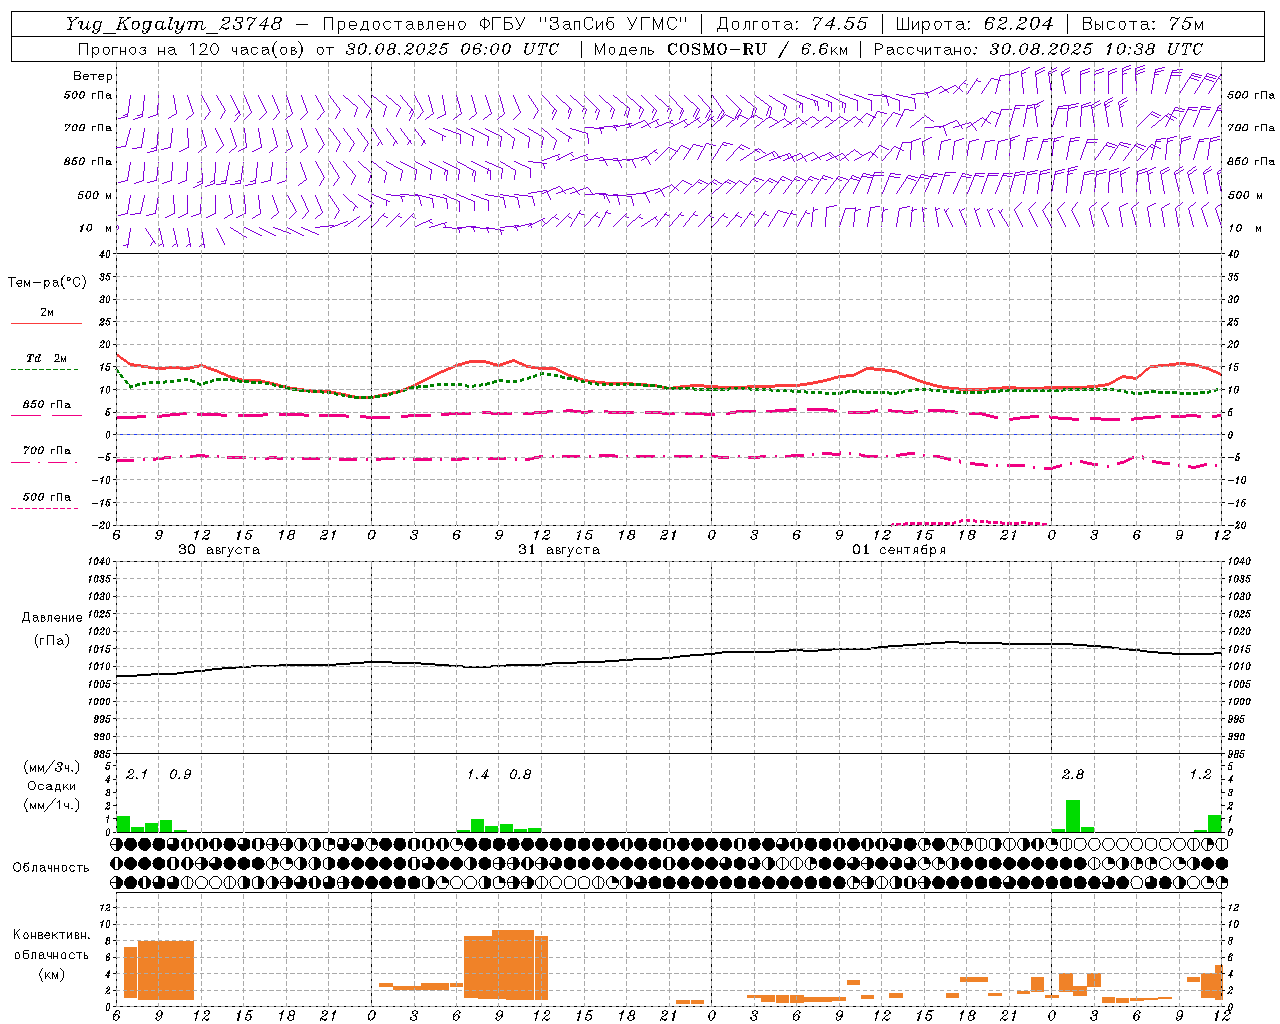Click the date label 31 августа
This screenshot has height=1024, width=1280.
(559, 550)
